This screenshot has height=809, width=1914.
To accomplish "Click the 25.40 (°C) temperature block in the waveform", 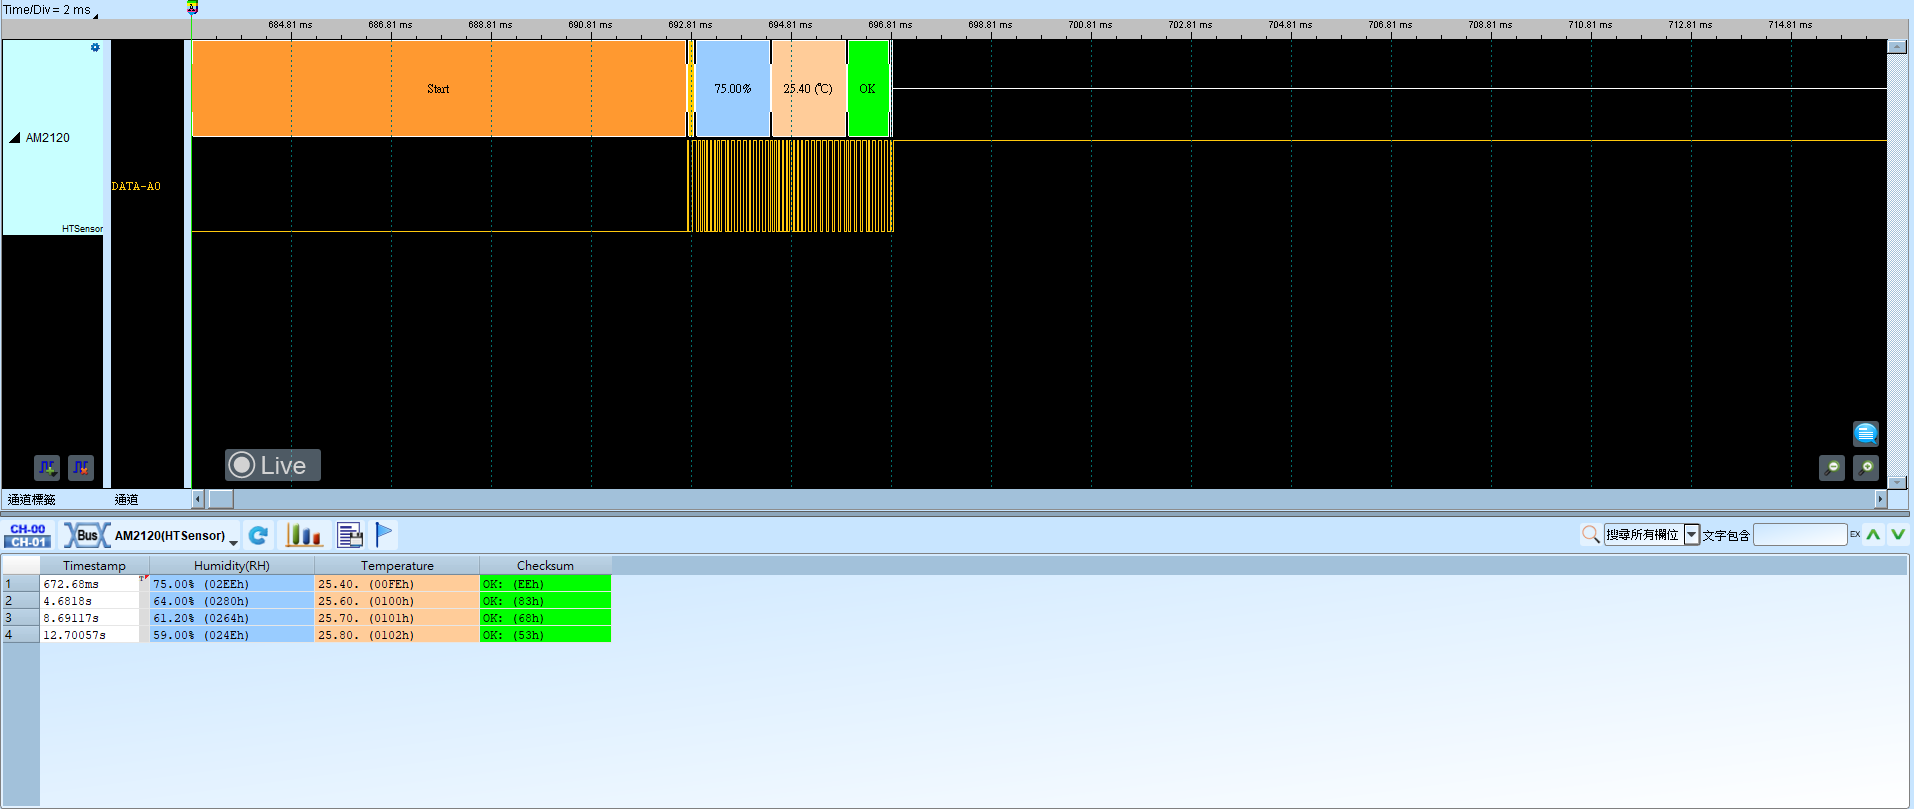I will point(808,88).
